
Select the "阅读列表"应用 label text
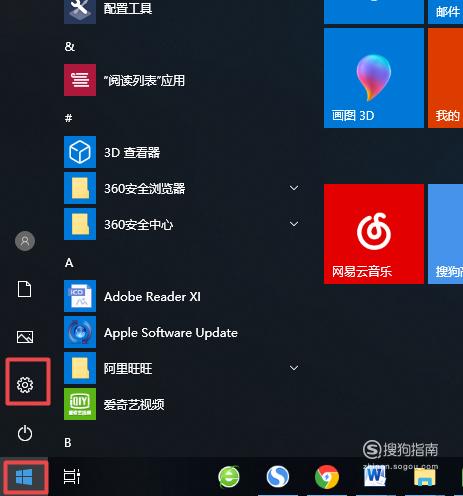(x=144, y=80)
